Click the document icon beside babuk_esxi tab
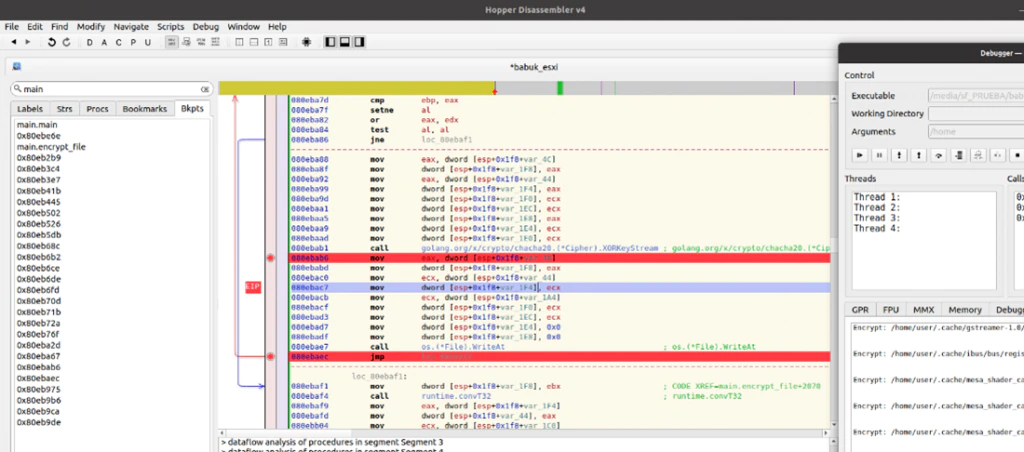The height and width of the screenshot is (452, 1024). (x=17, y=67)
